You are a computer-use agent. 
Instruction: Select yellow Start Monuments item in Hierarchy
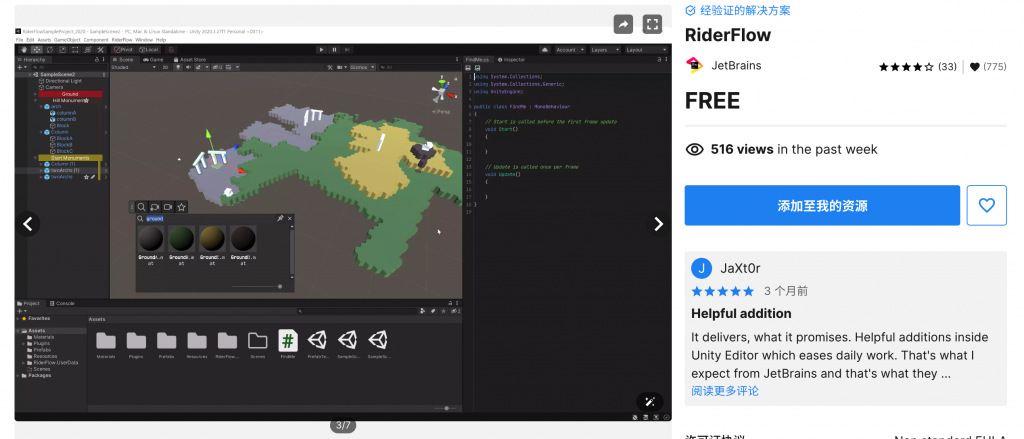[70, 157]
